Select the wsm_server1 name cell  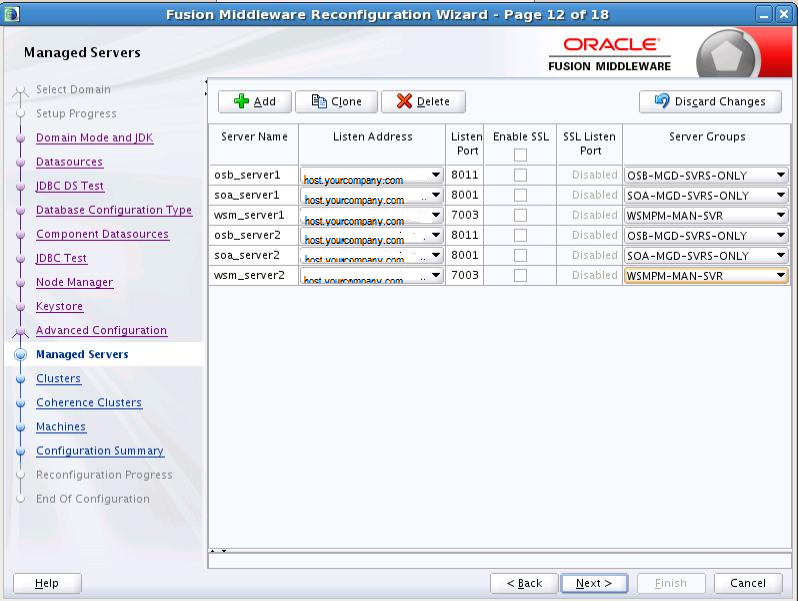(253, 215)
